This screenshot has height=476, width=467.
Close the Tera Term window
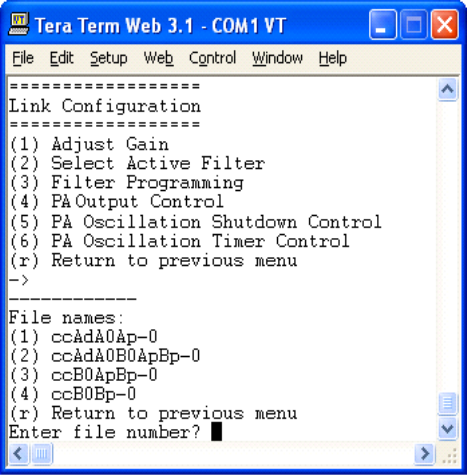coord(445,25)
